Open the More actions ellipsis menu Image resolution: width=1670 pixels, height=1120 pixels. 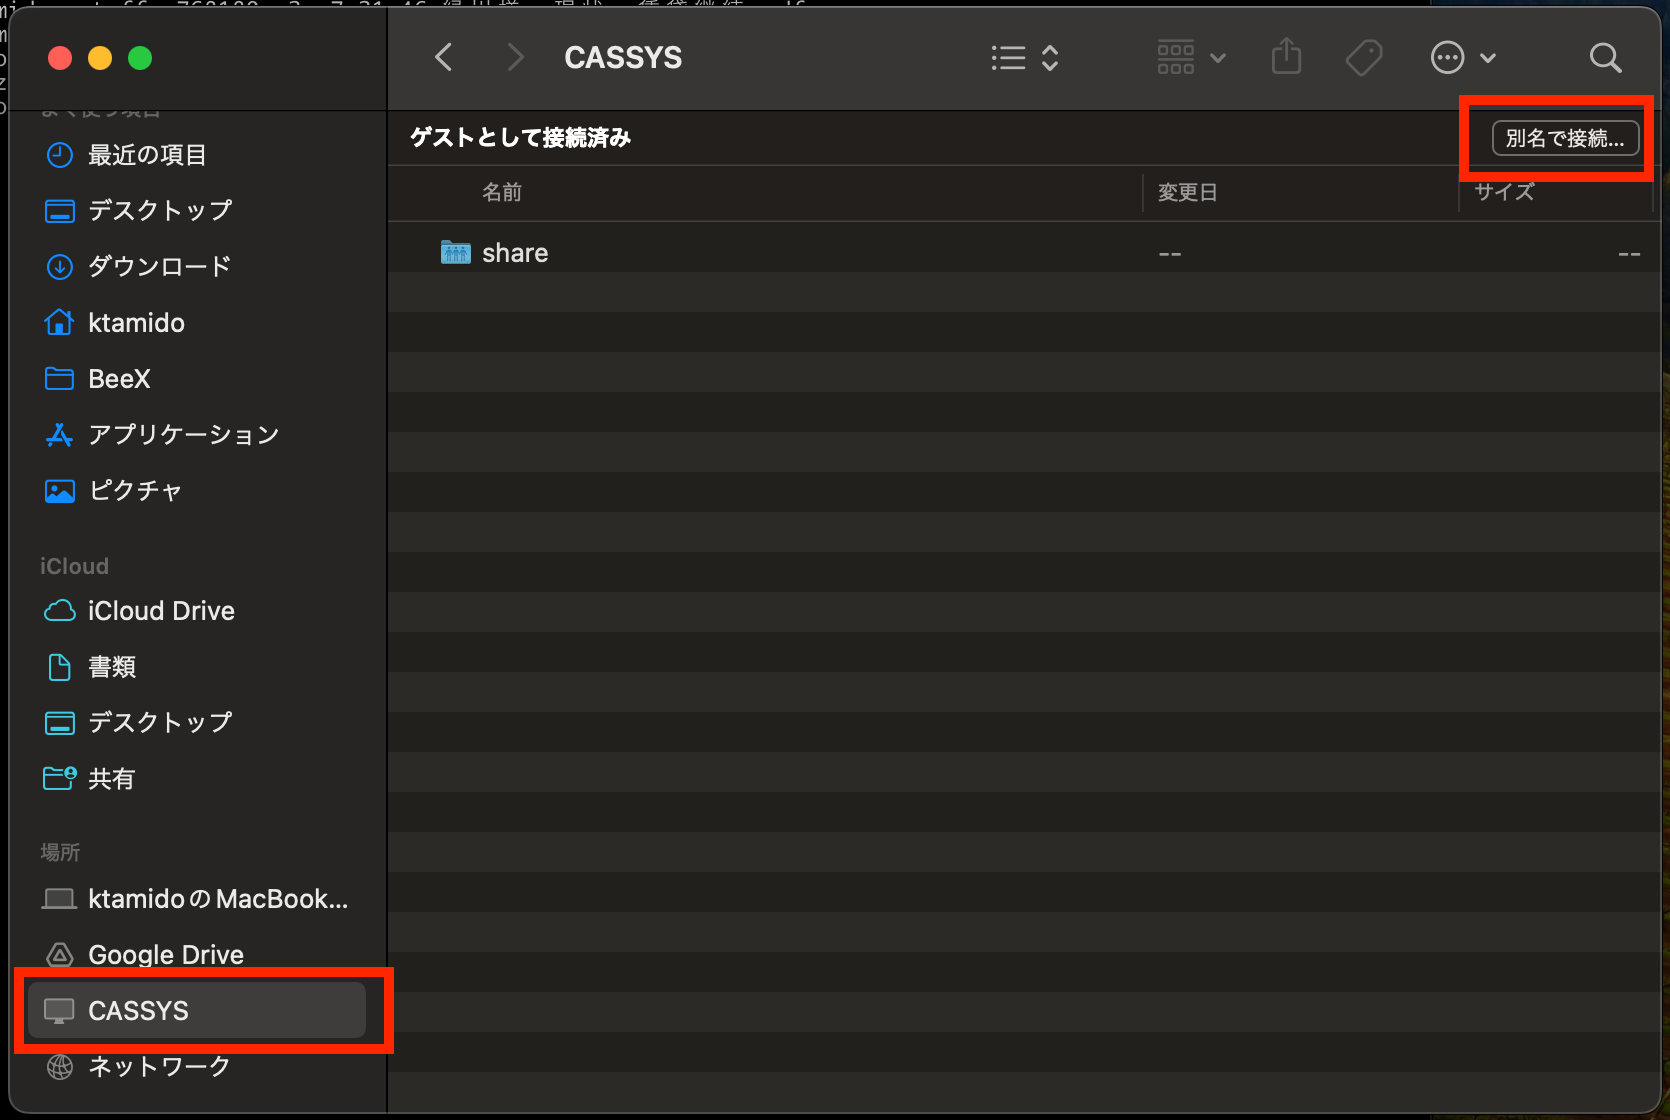click(1463, 57)
